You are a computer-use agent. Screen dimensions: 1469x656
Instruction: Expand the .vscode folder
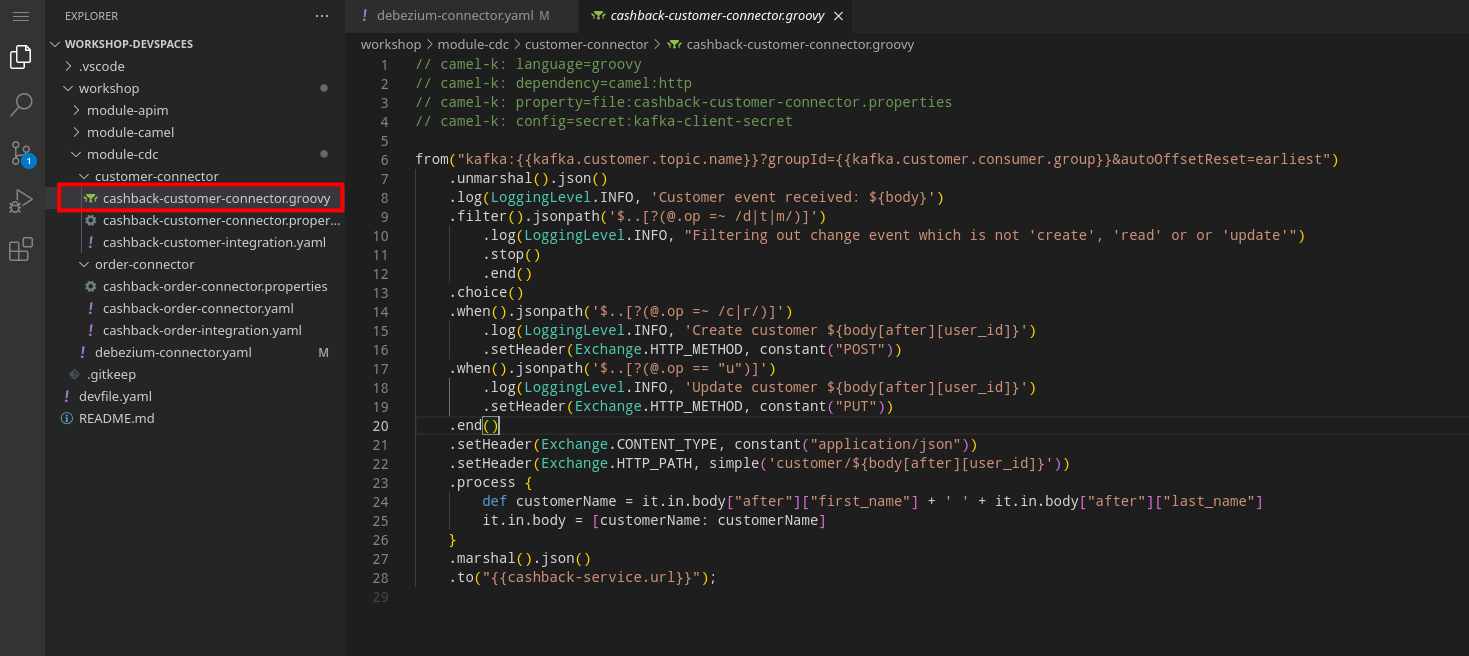tap(101, 66)
